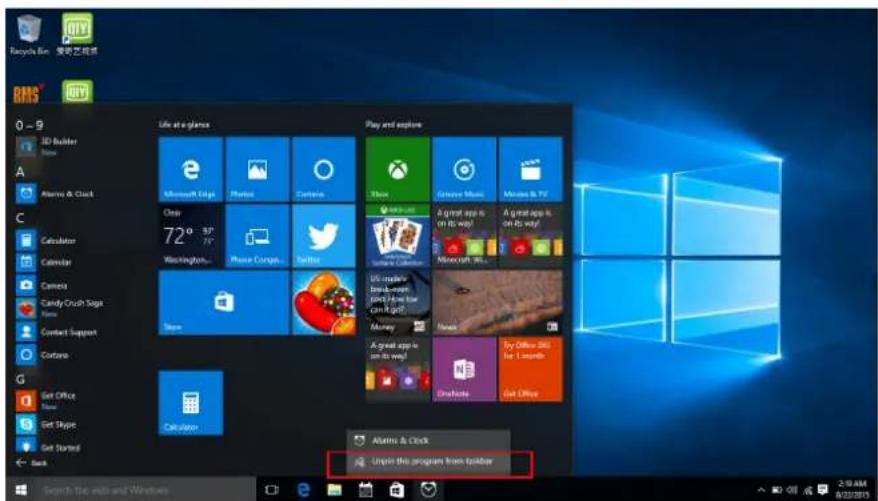
Task: Open the Photos tile
Action: [257, 169]
